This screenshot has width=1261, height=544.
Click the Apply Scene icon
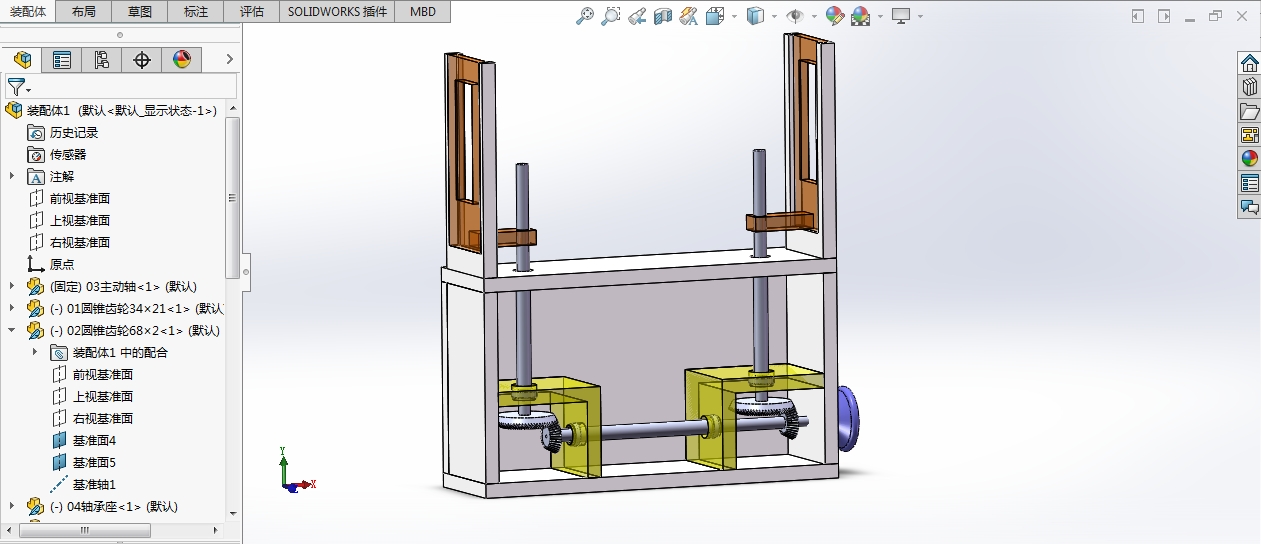860,16
